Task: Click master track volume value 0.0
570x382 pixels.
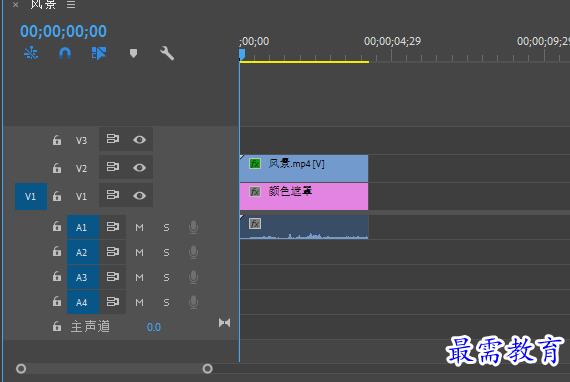Action: point(153,327)
